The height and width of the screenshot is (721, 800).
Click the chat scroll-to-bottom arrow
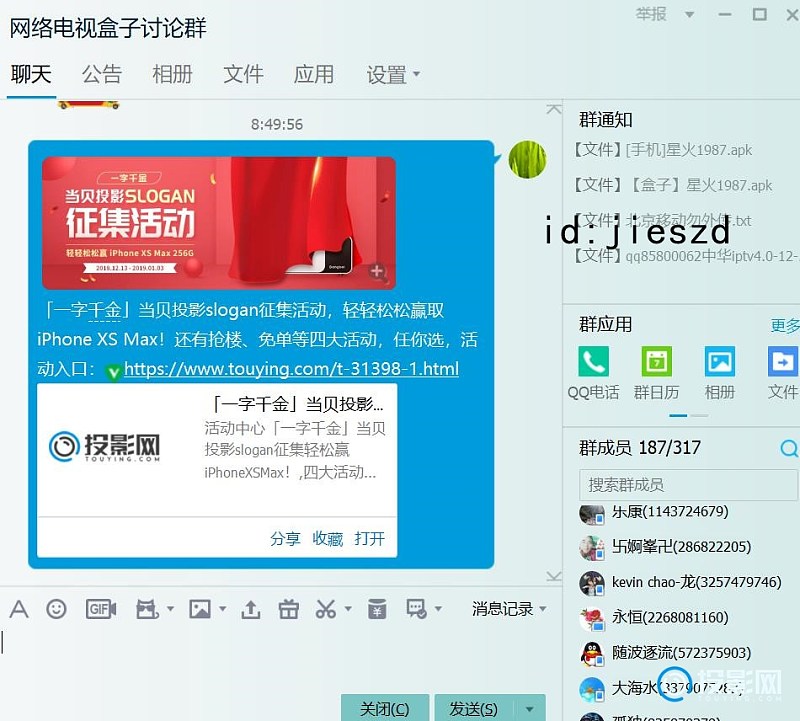click(x=554, y=576)
